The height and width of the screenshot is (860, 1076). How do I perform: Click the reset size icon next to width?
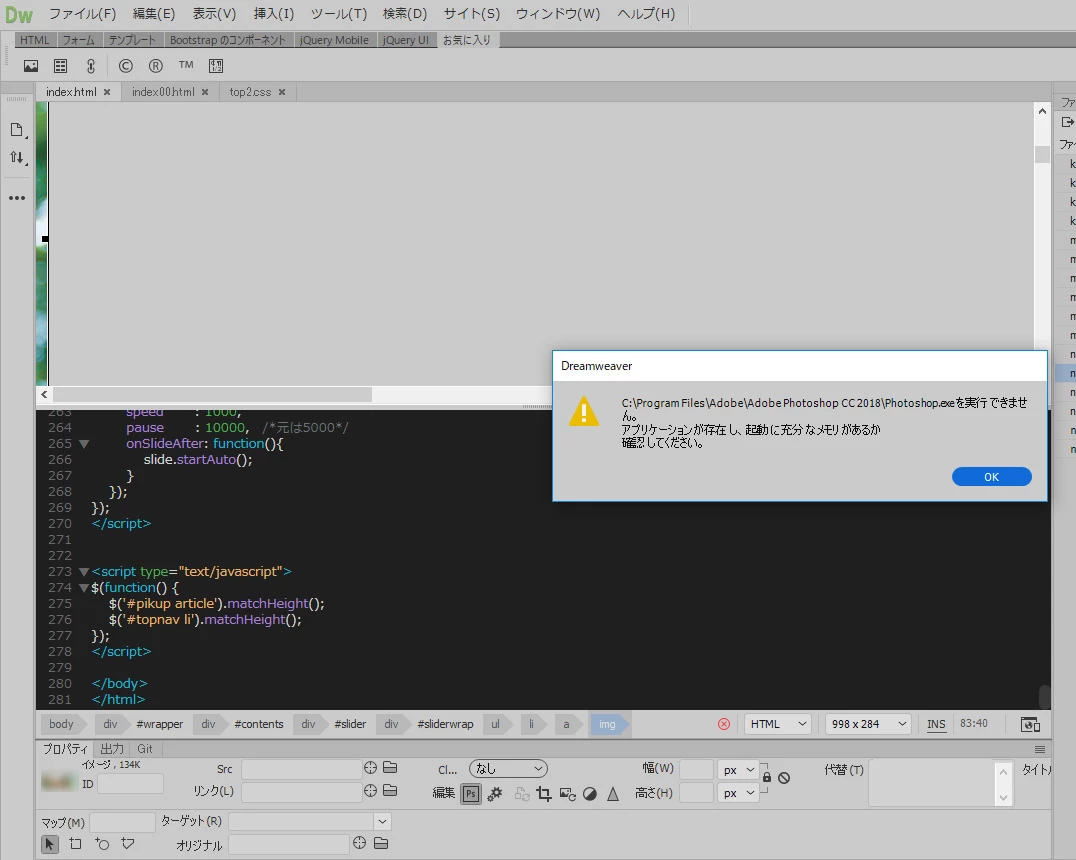[x=784, y=778]
